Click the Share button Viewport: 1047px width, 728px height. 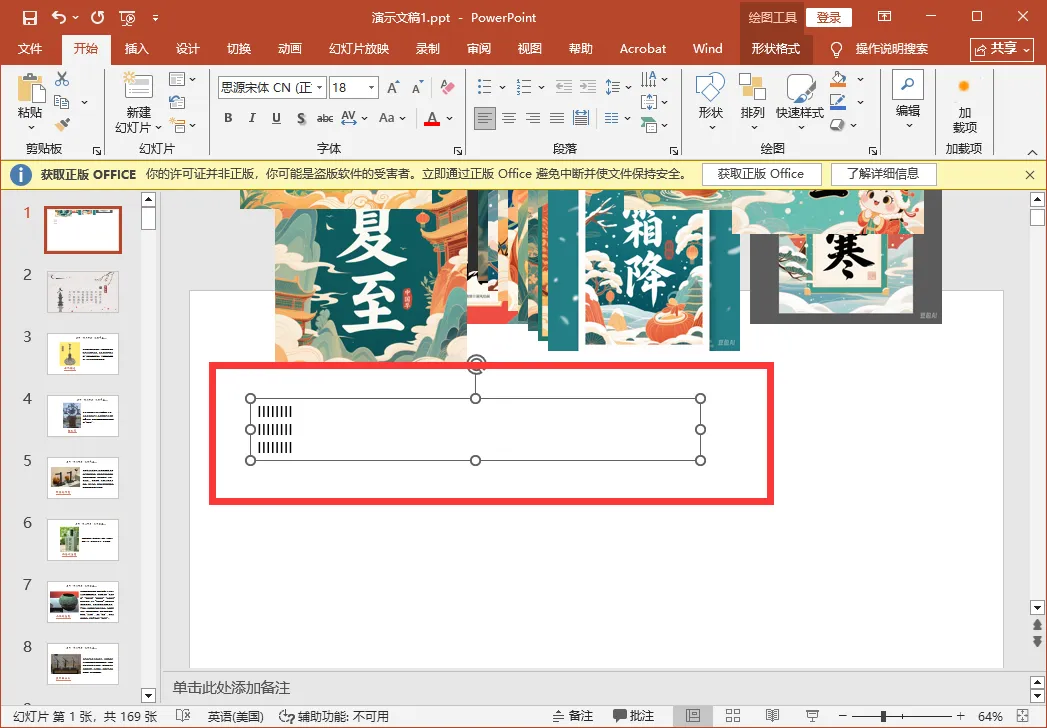(1002, 49)
